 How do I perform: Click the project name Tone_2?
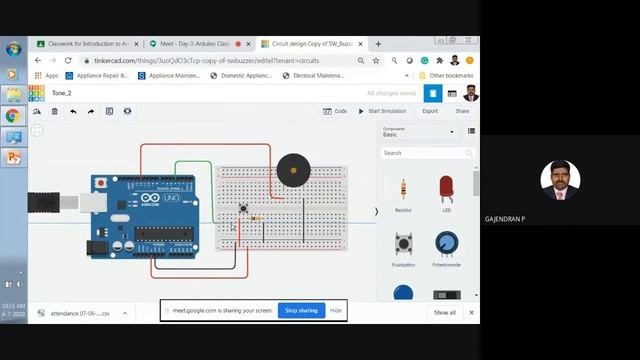(62, 93)
